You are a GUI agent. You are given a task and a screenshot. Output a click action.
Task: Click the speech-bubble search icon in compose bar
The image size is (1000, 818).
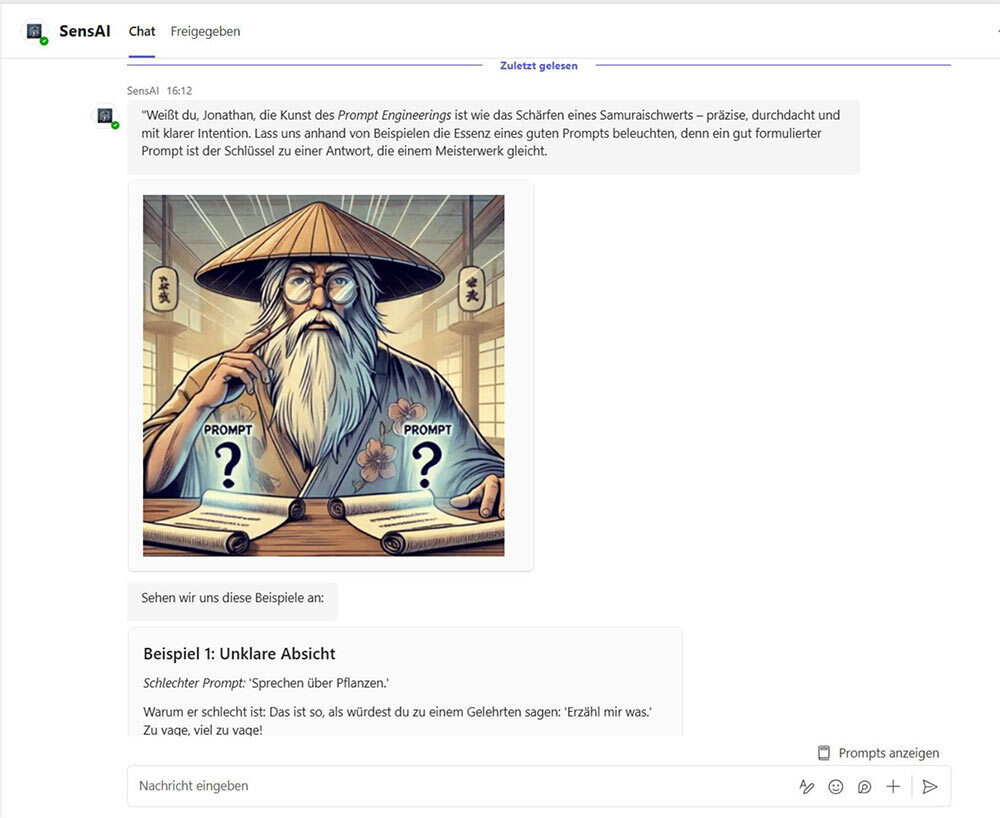(864, 786)
